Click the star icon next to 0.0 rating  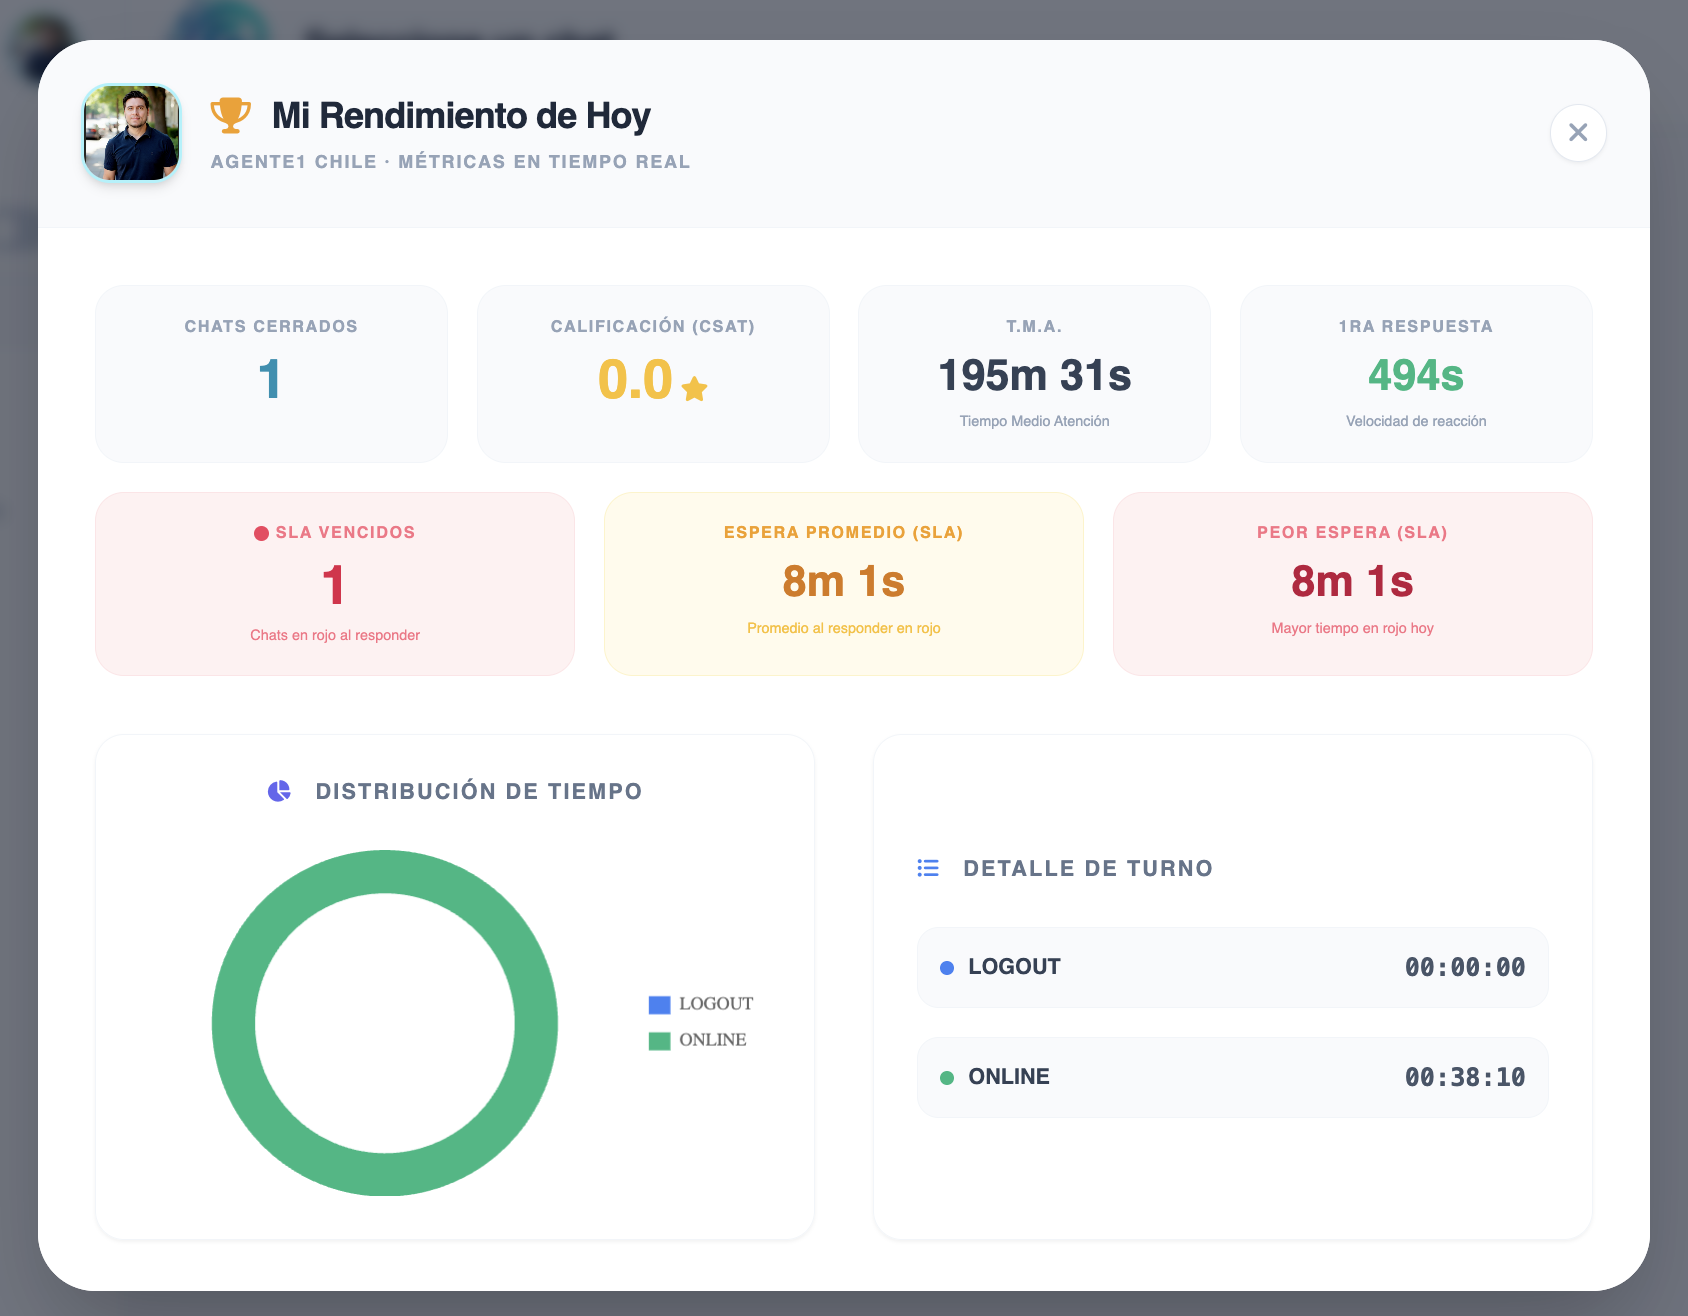tap(694, 388)
